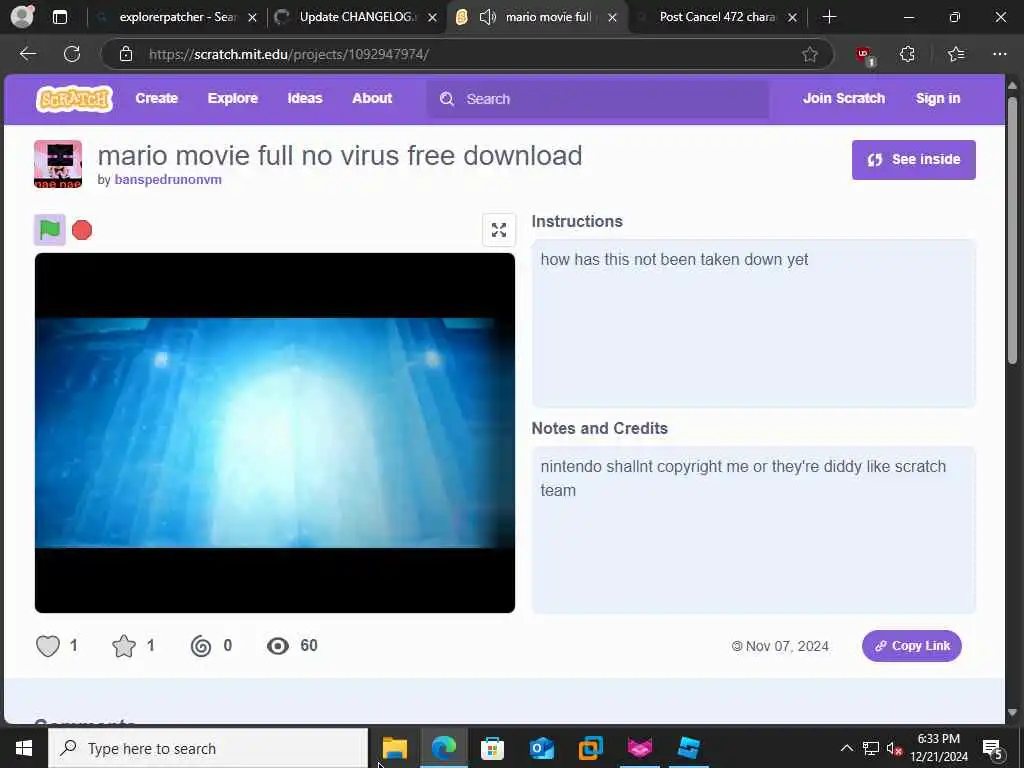
Task: Click the project stage video area
Action: pos(275,432)
